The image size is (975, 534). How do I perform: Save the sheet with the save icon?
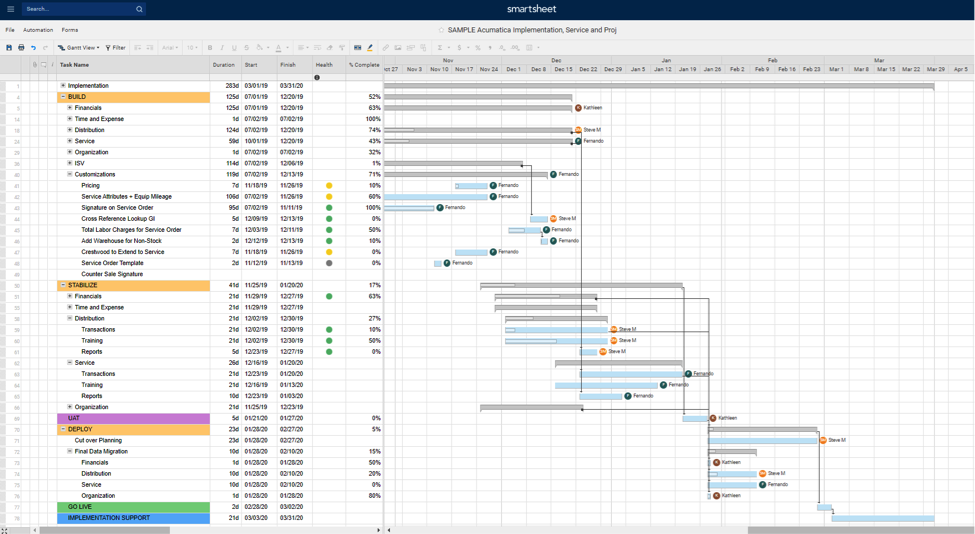(x=9, y=47)
